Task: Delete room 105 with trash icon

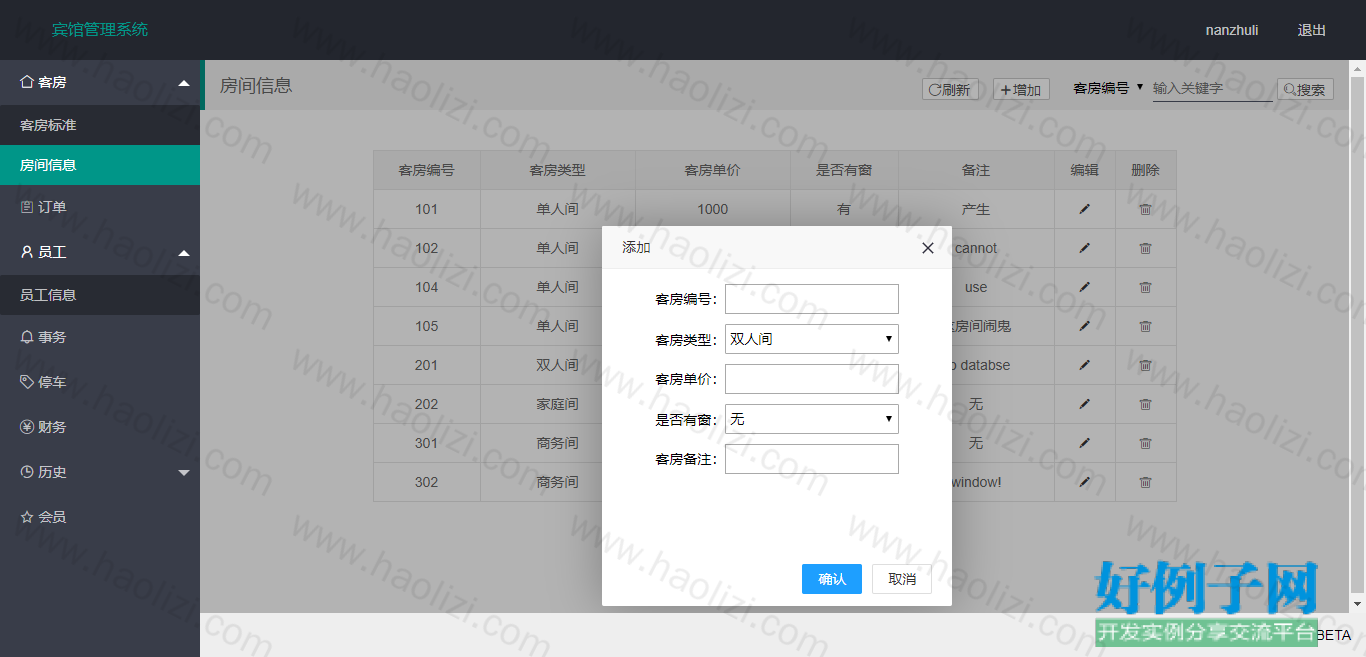Action: [x=1146, y=326]
